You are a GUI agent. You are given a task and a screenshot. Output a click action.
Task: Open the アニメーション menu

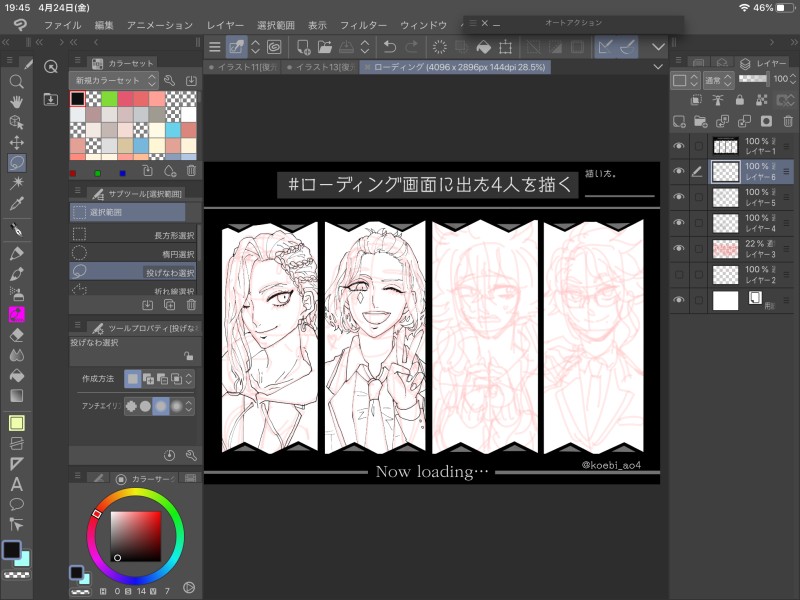click(160, 25)
